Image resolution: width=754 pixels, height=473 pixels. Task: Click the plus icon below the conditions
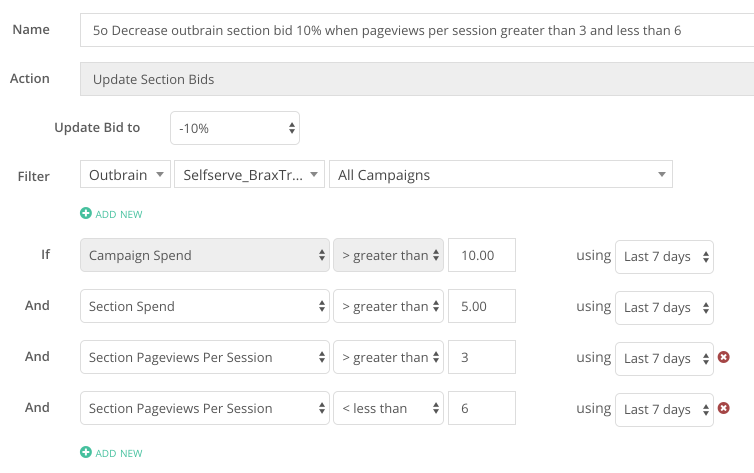pyautogui.click(x=85, y=453)
